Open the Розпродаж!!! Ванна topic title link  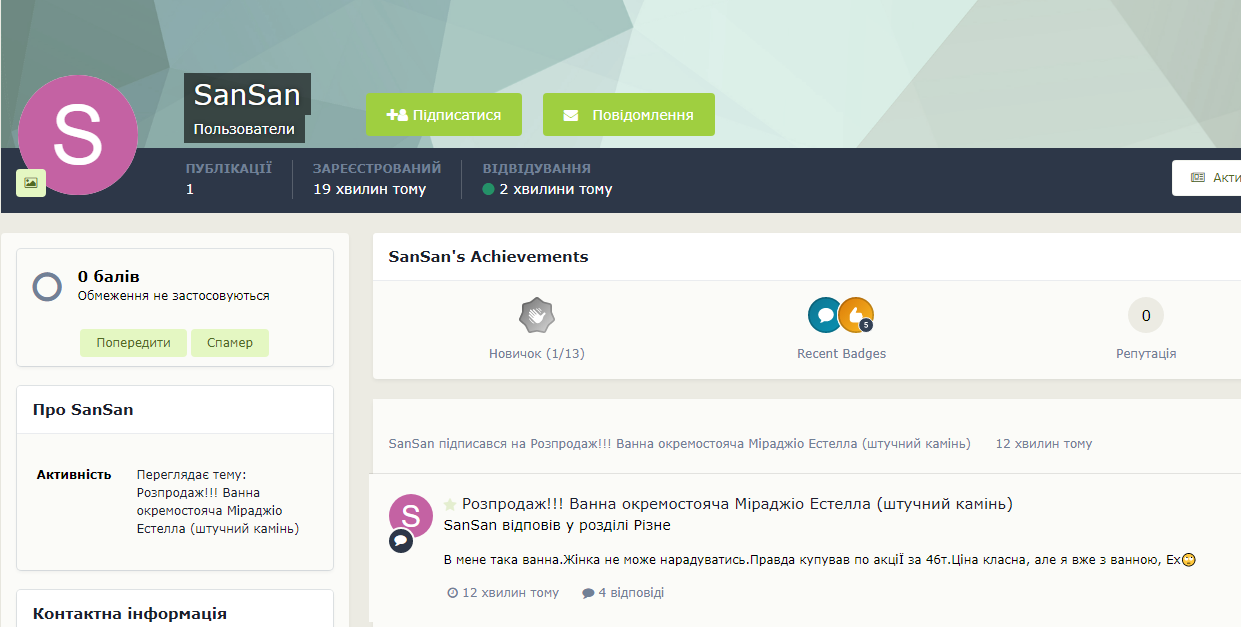(x=737, y=504)
